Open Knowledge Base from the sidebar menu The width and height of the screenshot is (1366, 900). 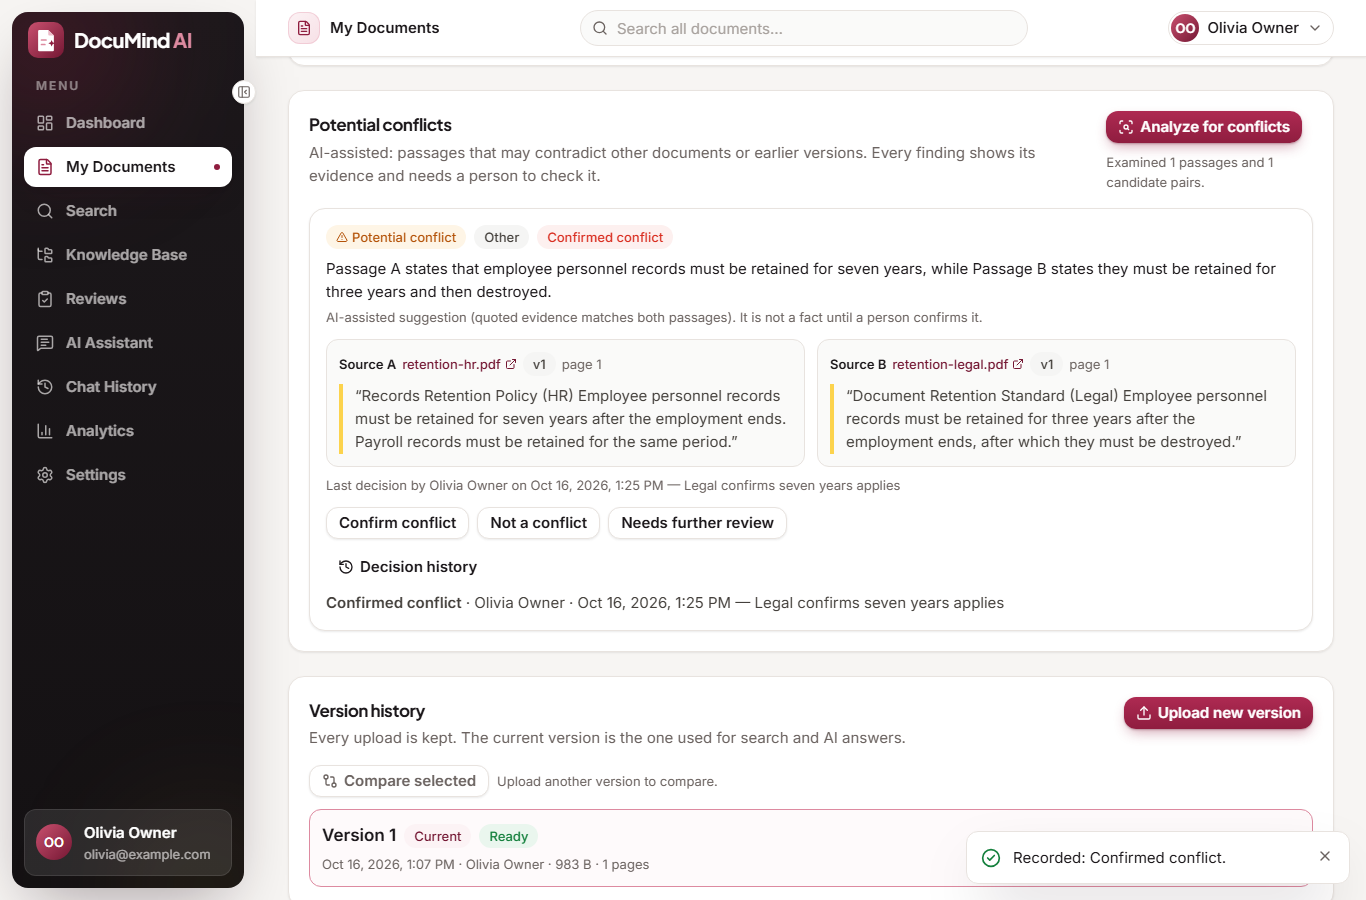(128, 255)
